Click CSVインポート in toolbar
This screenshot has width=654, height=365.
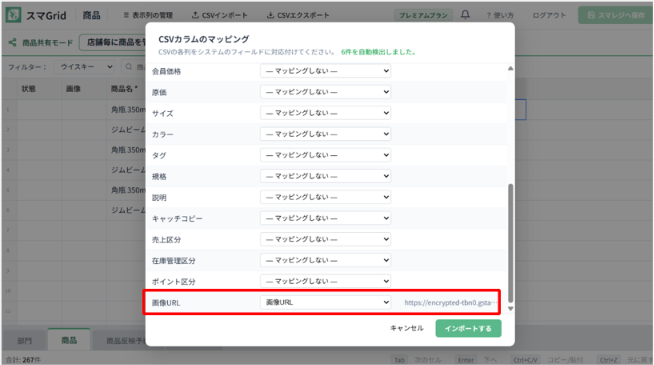219,15
